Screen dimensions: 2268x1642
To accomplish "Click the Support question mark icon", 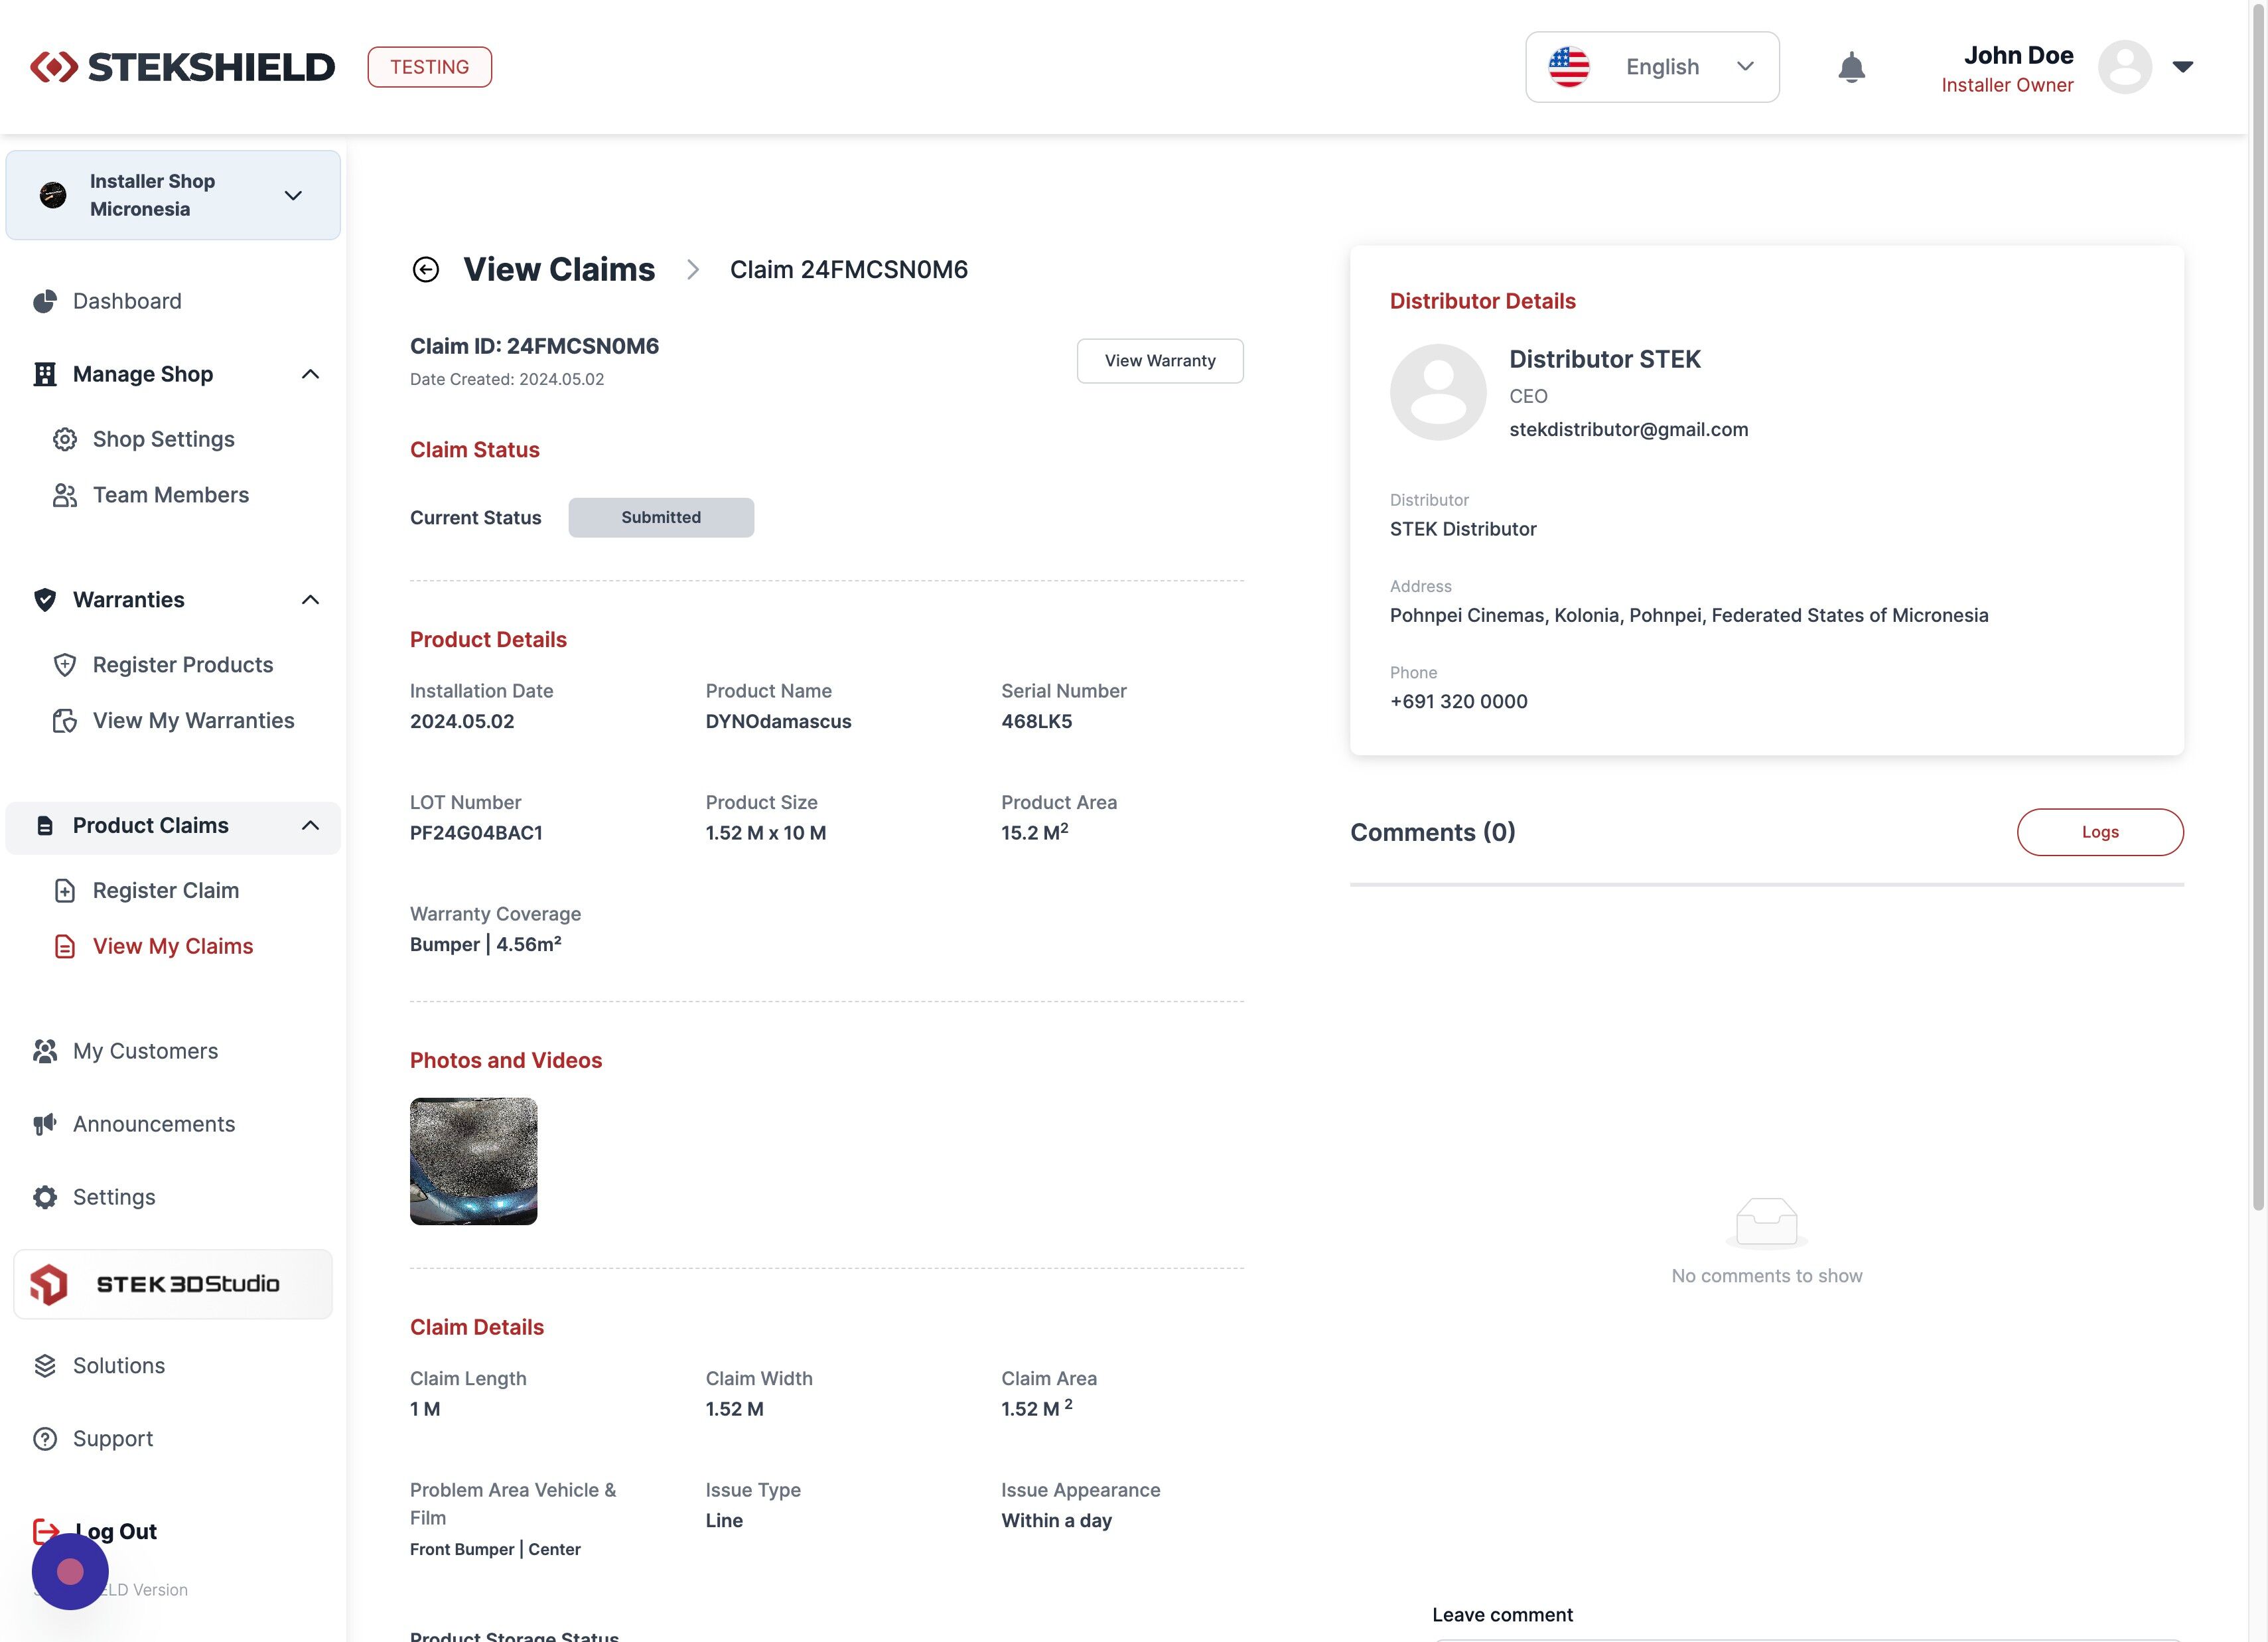I will coord(45,1439).
